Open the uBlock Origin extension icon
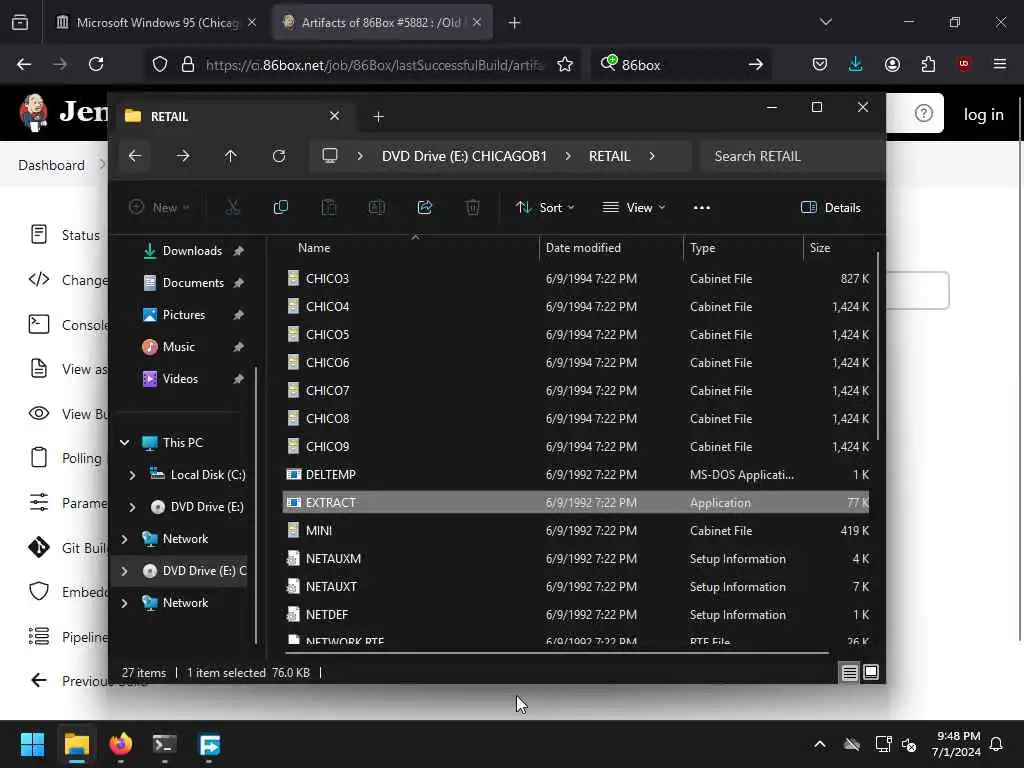 point(964,64)
